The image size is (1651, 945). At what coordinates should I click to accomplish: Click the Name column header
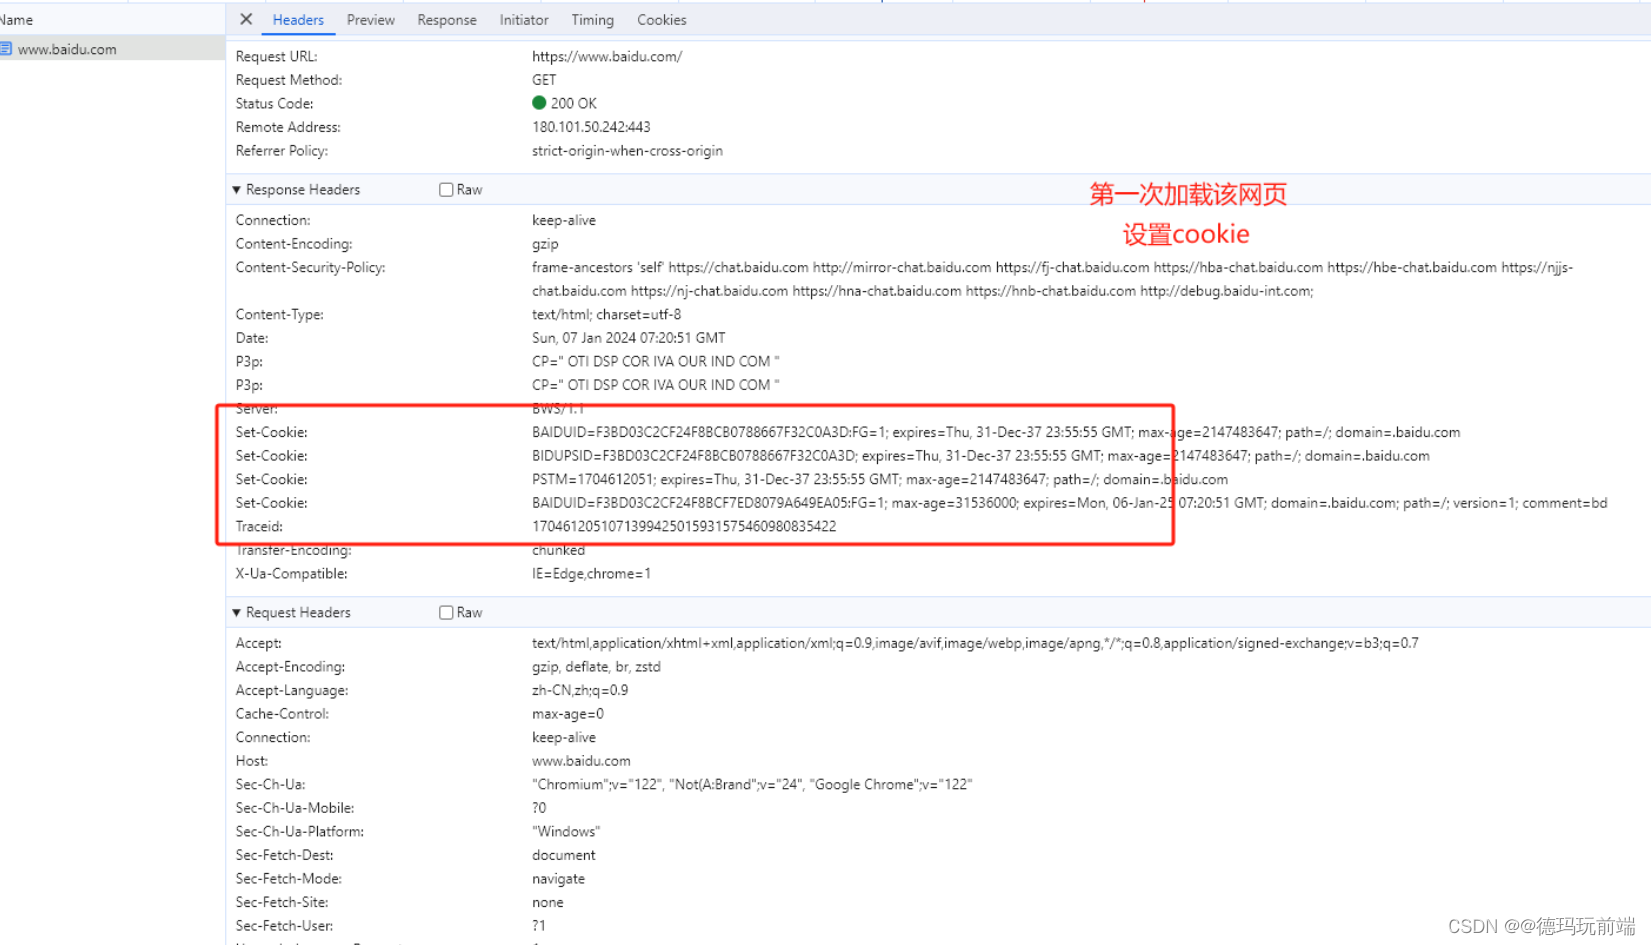[17, 20]
